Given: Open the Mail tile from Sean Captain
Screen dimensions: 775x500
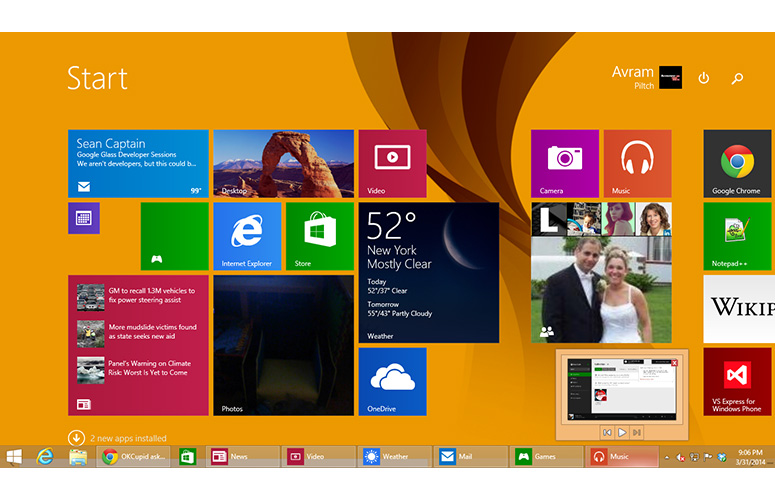Looking at the screenshot, I should point(138,164).
